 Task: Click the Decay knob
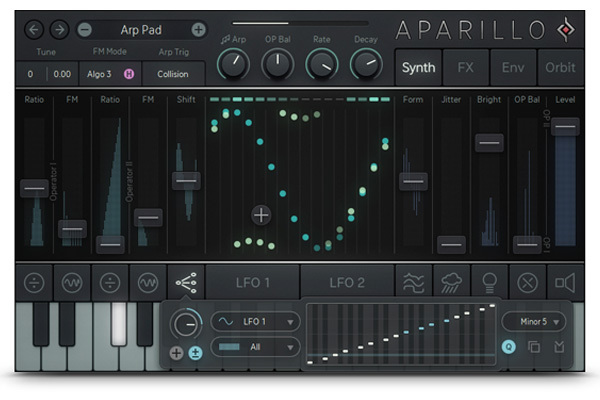pyautogui.click(x=366, y=64)
